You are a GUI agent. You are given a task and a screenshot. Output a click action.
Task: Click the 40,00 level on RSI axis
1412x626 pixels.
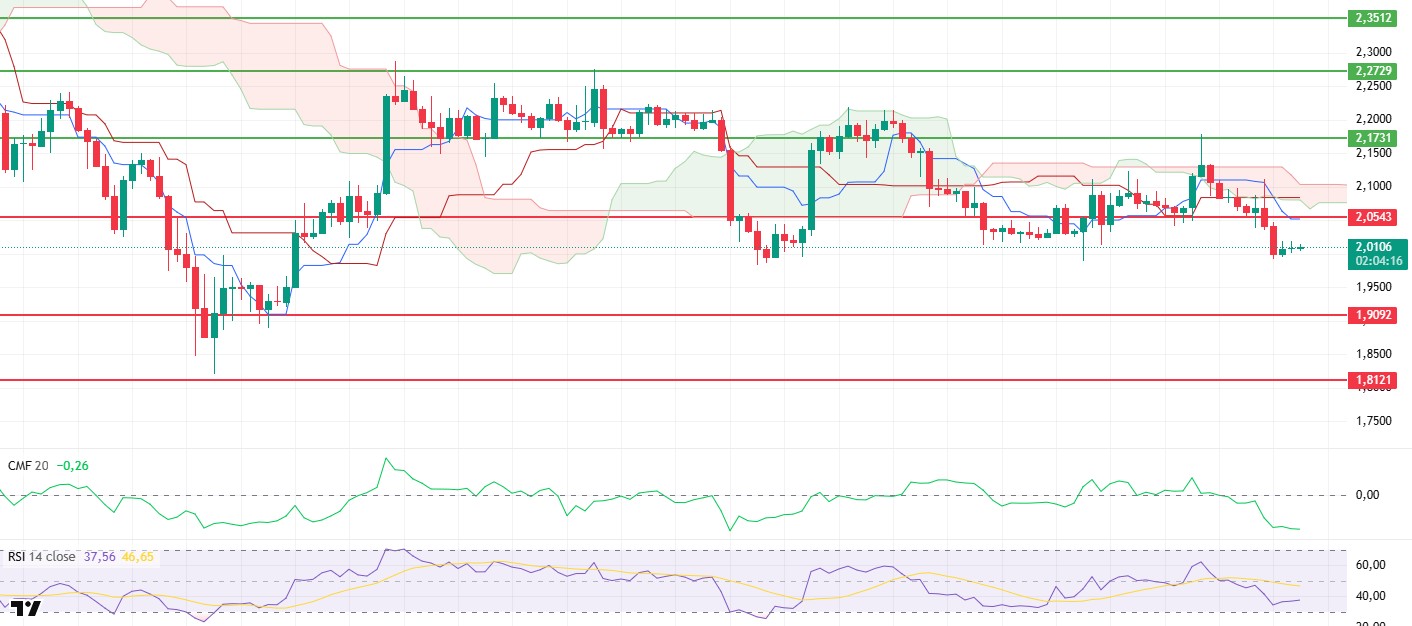tap(1369, 596)
